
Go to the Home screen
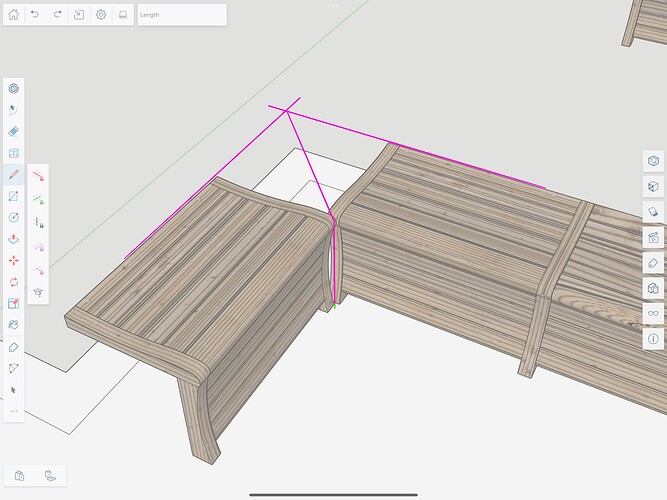pyautogui.click(x=14, y=14)
